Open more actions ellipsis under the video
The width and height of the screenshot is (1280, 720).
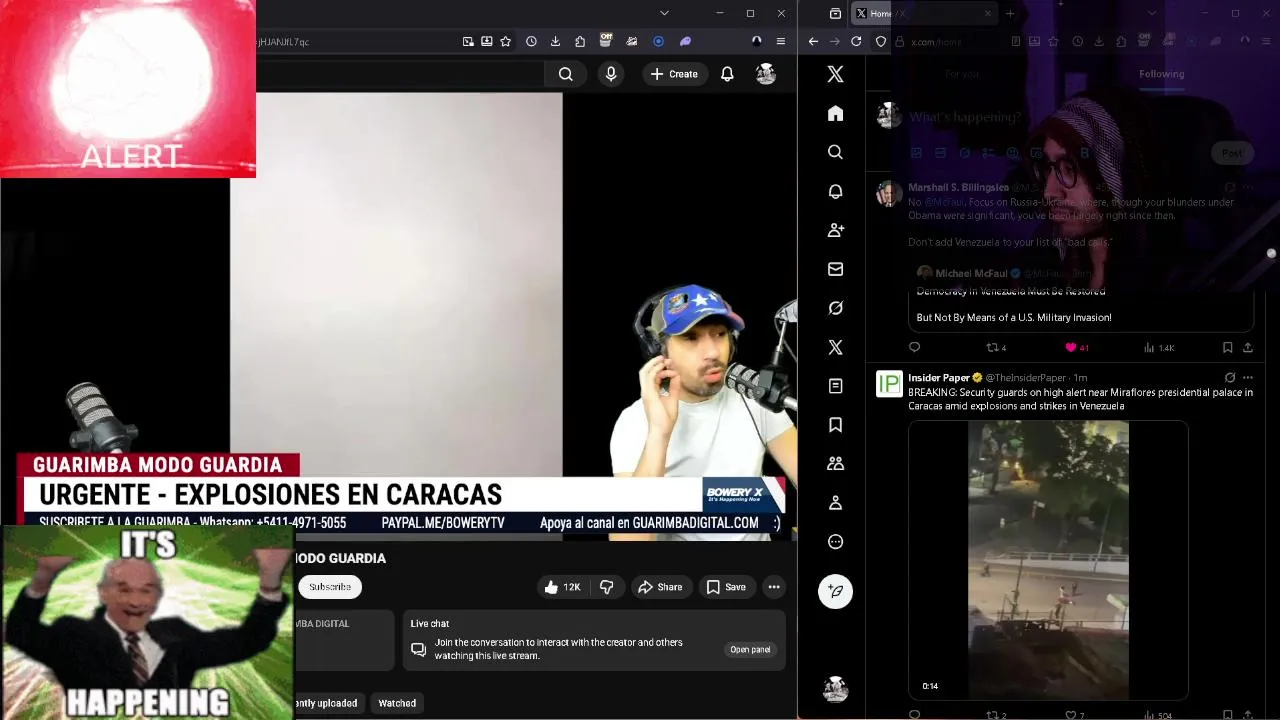click(774, 587)
